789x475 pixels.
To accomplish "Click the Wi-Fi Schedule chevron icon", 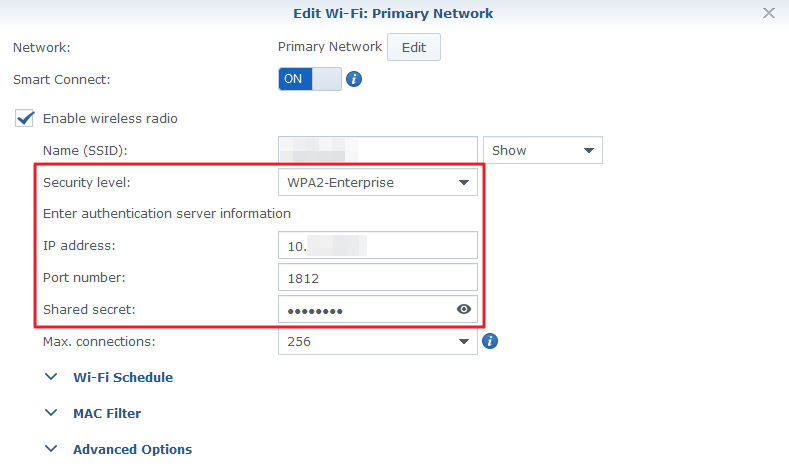I will pyautogui.click(x=51, y=377).
